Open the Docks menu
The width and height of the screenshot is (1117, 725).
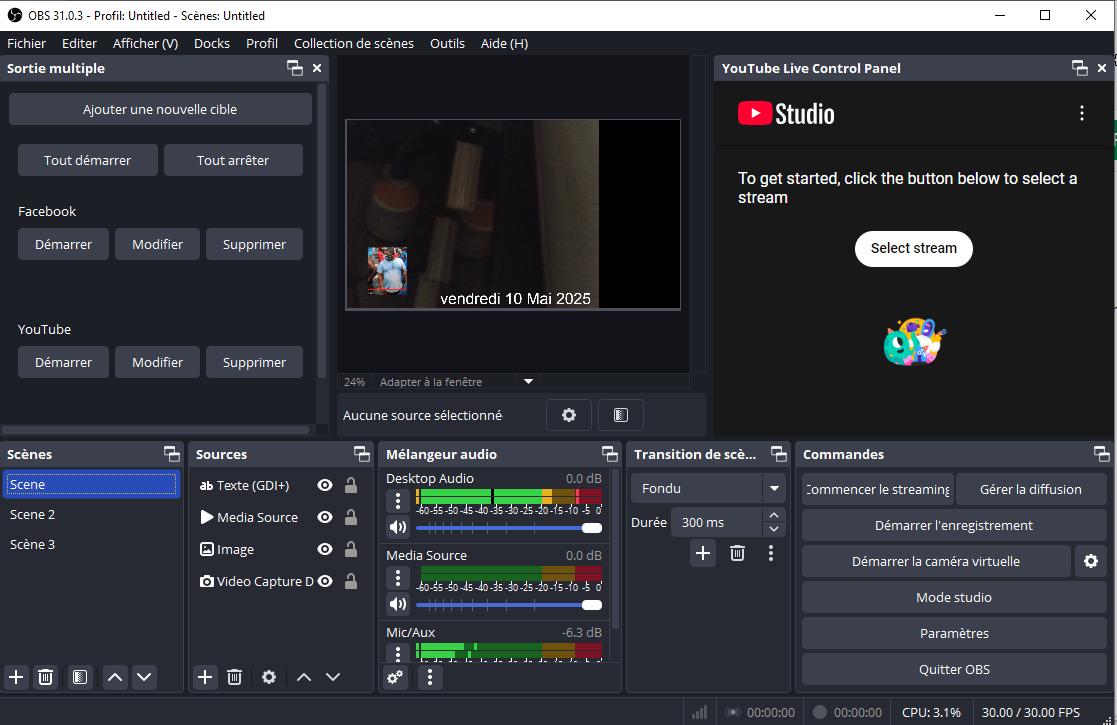(212, 43)
